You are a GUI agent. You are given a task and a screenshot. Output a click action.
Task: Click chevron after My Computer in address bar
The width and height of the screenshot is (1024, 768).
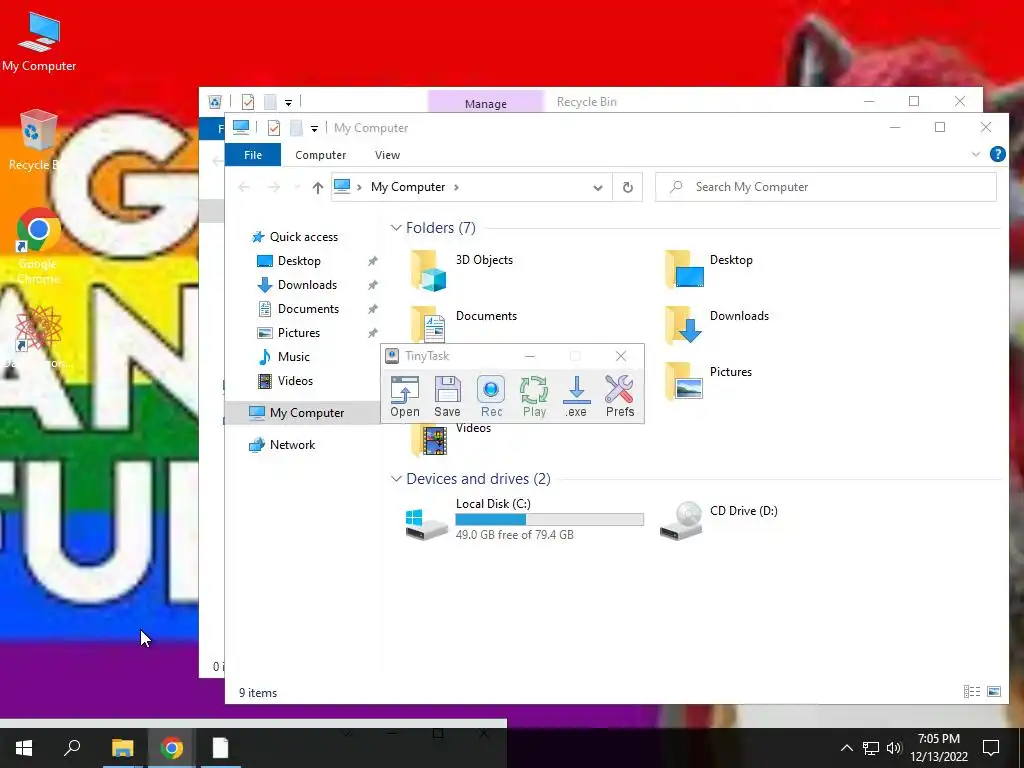coord(456,187)
